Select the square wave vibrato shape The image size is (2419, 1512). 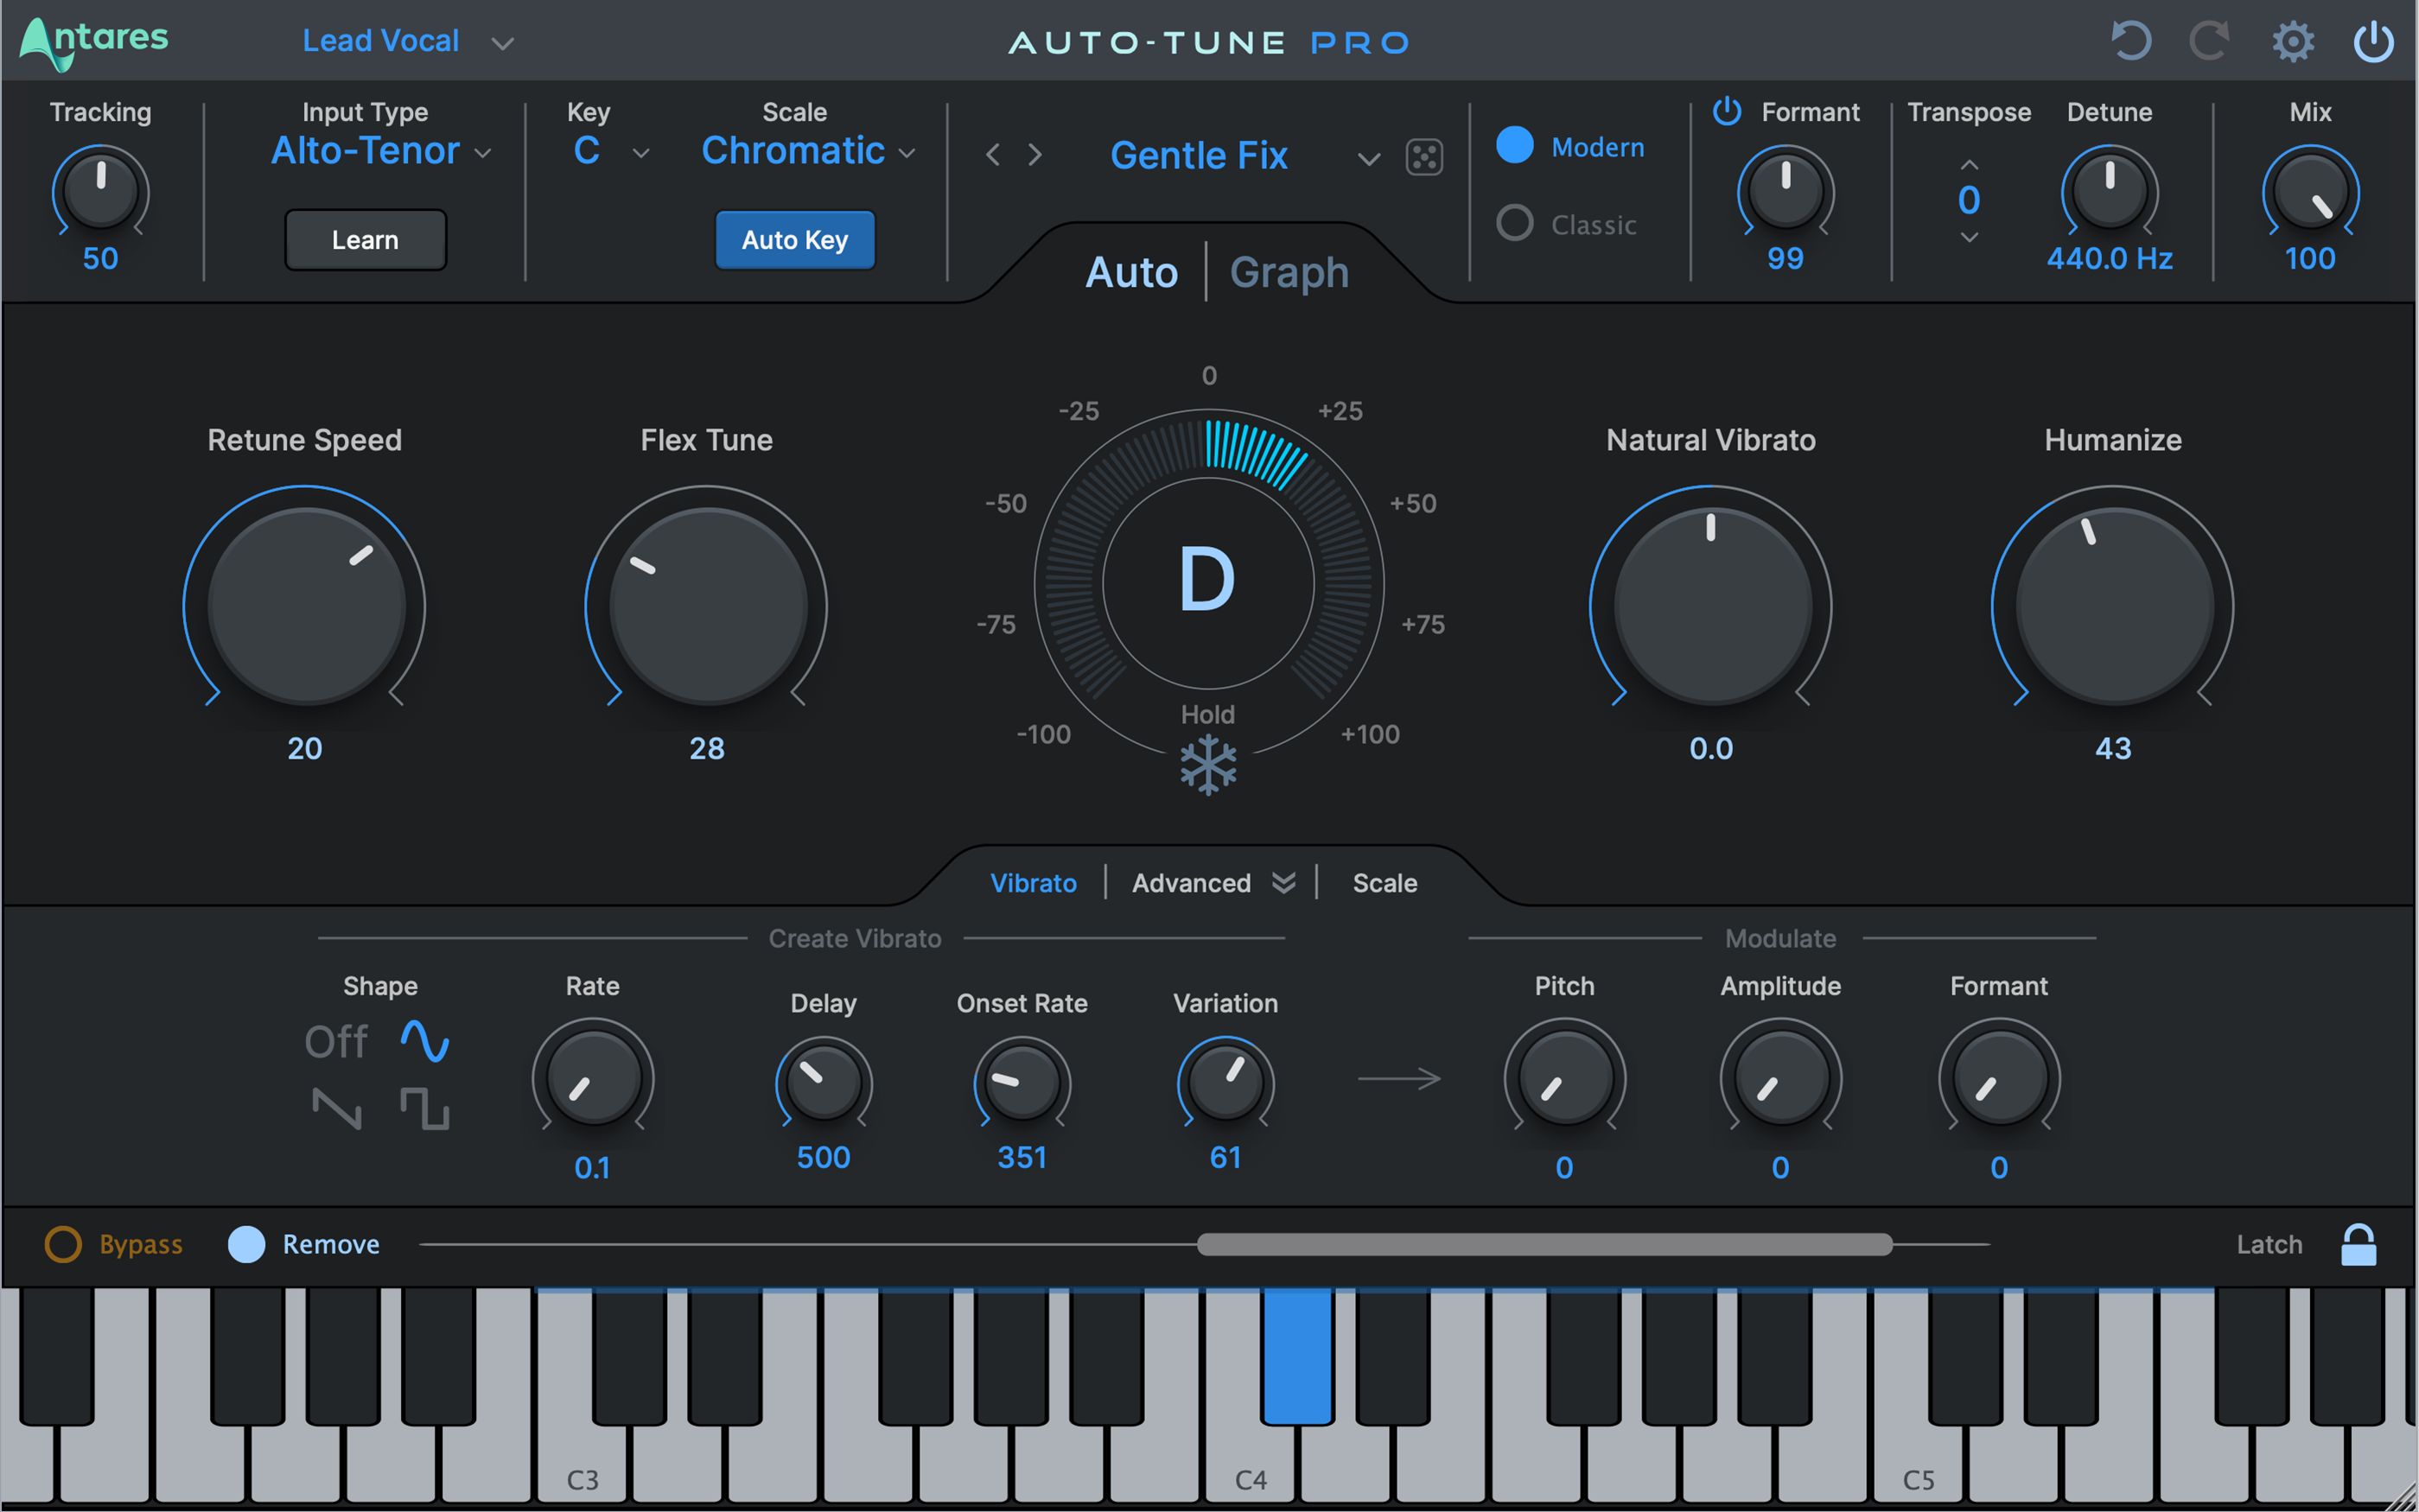pyautogui.click(x=425, y=1109)
